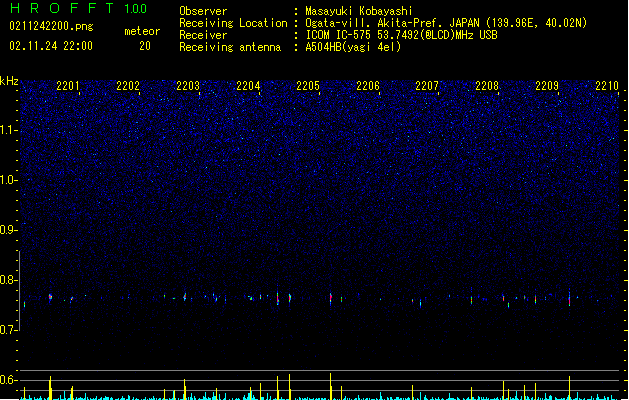629x400 pixels.
Task: Click the meteor label
Action: coord(142,31)
